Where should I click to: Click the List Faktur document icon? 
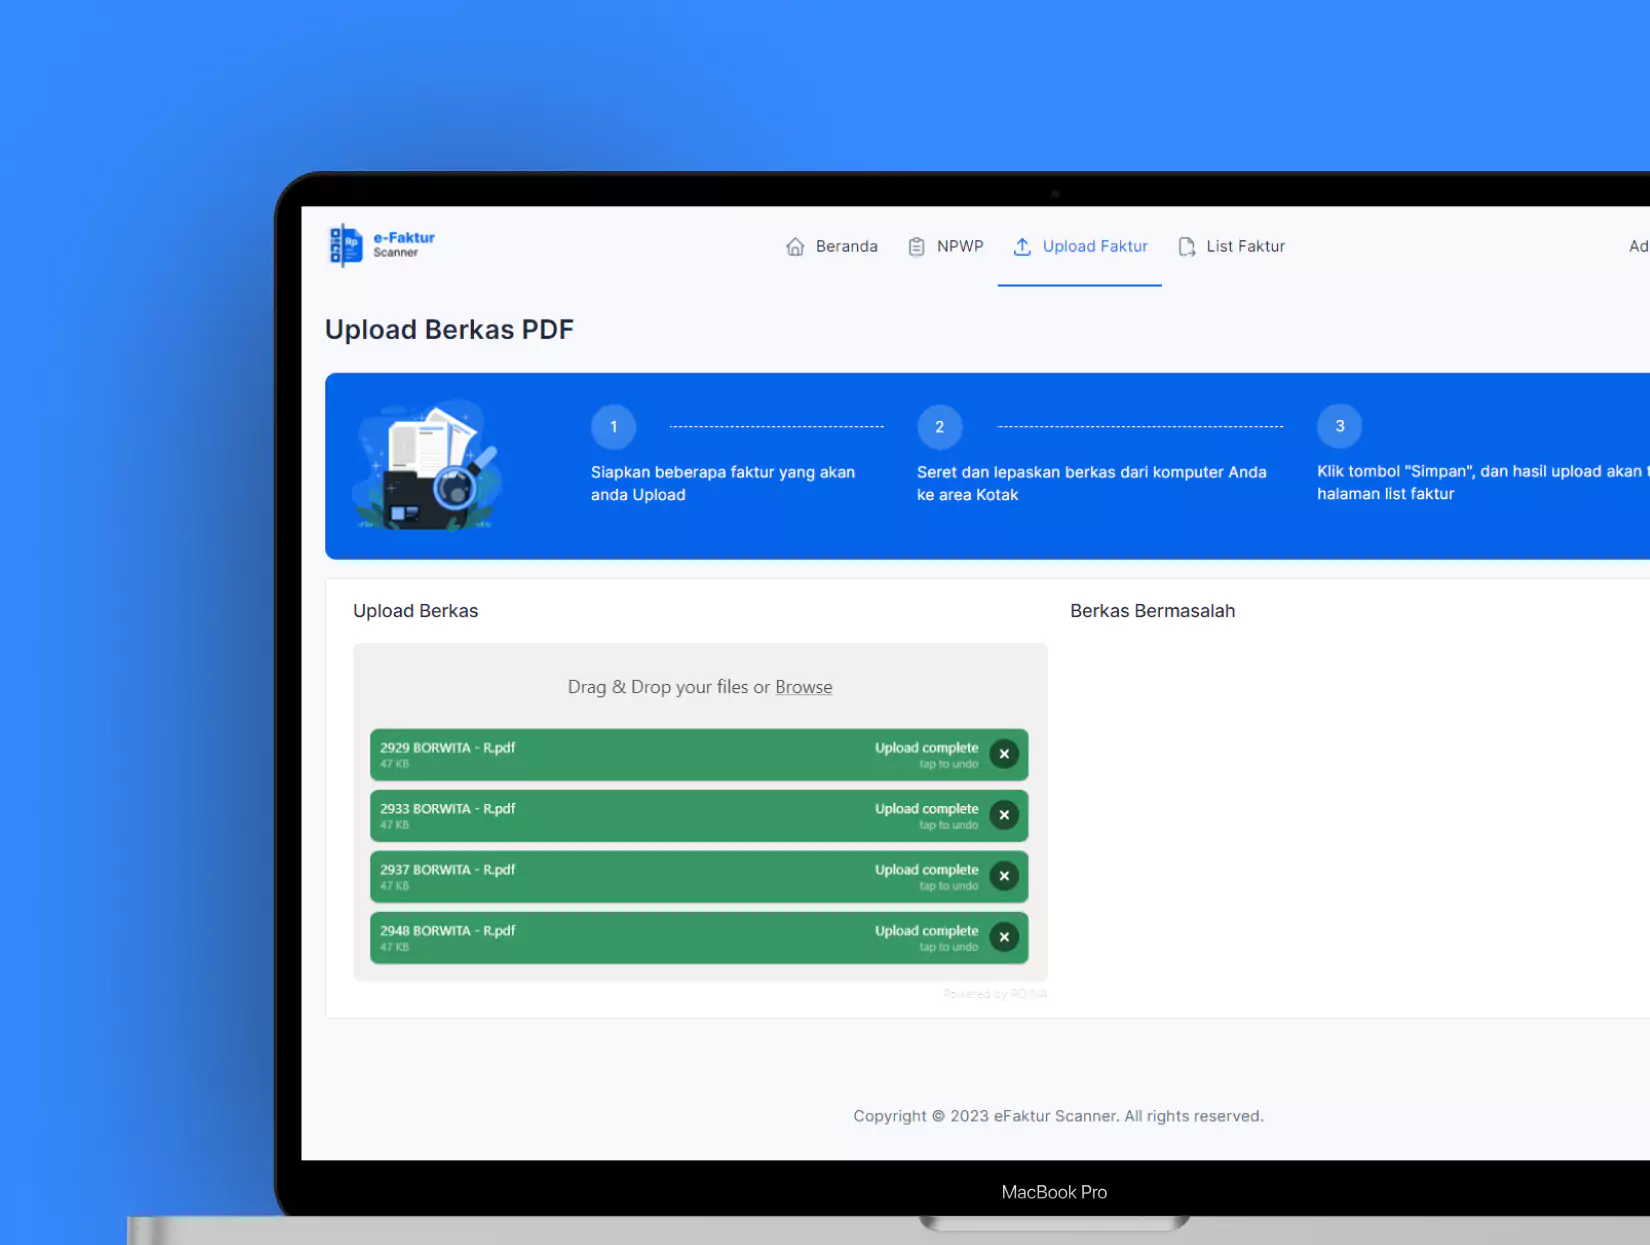(x=1186, y=247)
